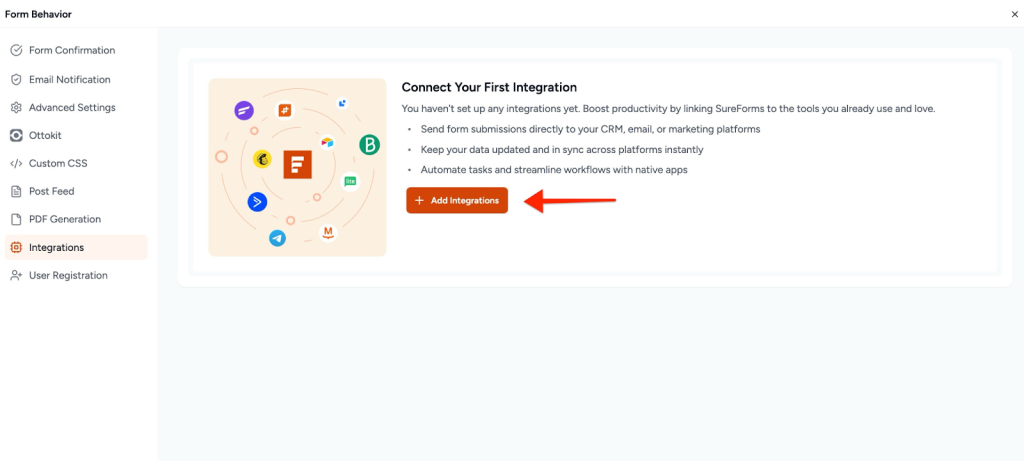The height and width of the screenshot is (461, 1024).
Task: Click the Telegram logo in the illustration
Action: pos(277,238)
